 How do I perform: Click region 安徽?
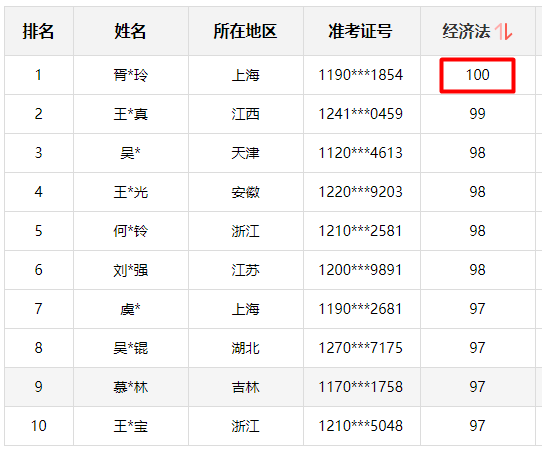pos(245,192)
